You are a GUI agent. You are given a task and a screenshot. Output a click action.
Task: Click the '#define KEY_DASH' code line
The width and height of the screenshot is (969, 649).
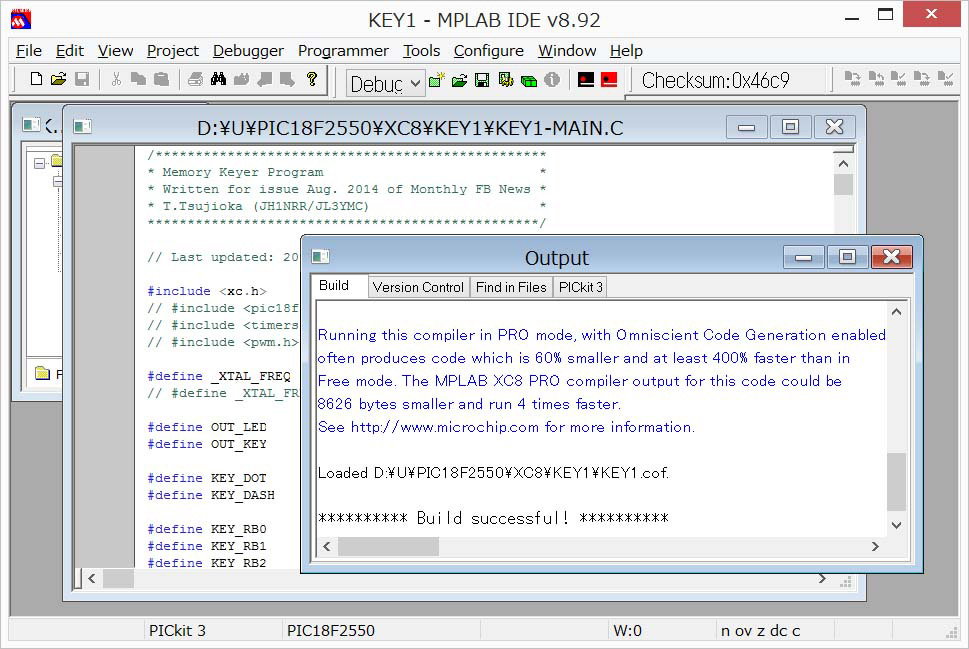click(211, 495)
